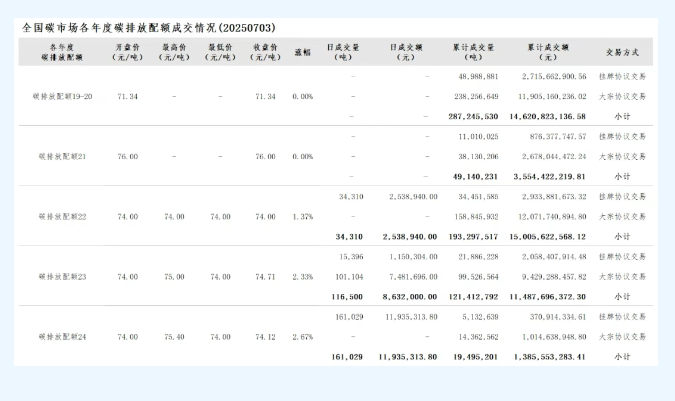The width and height of the screenshot is (675, 401).
Task: Select the row label 碳排放配额23
Action: click(x=62, y=277)
